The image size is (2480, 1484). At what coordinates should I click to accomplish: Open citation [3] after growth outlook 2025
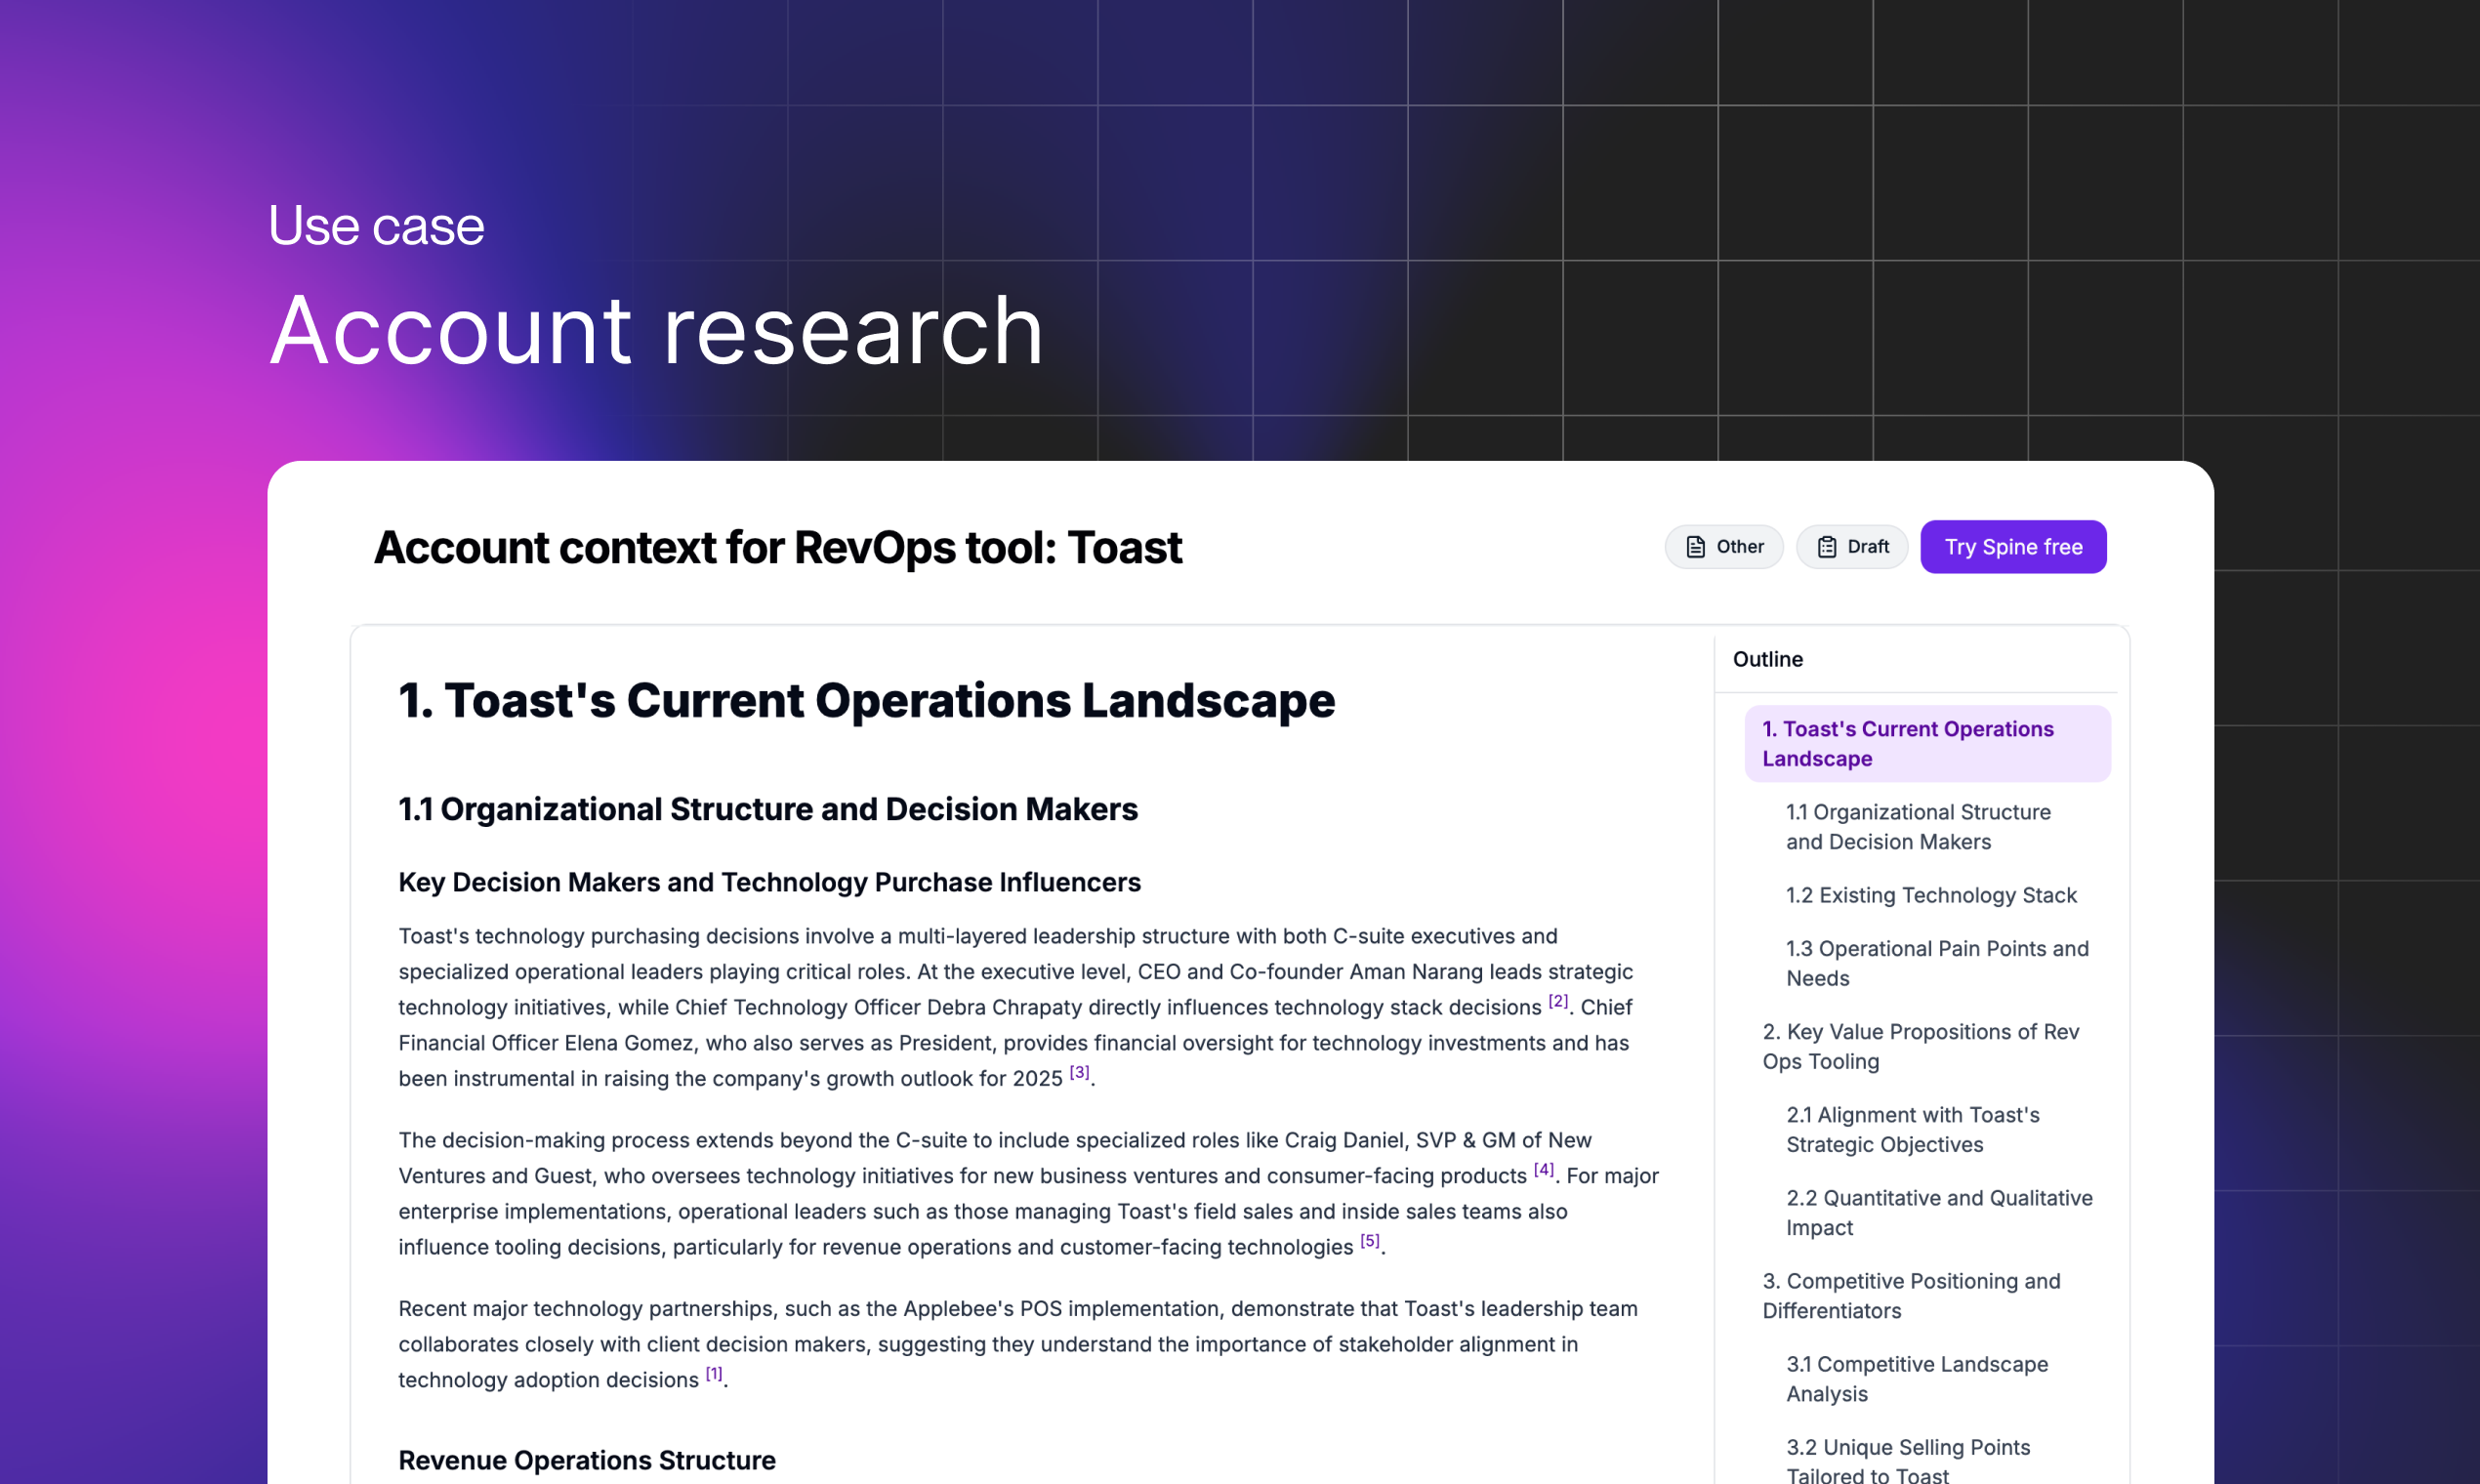click(1079, 1072)
